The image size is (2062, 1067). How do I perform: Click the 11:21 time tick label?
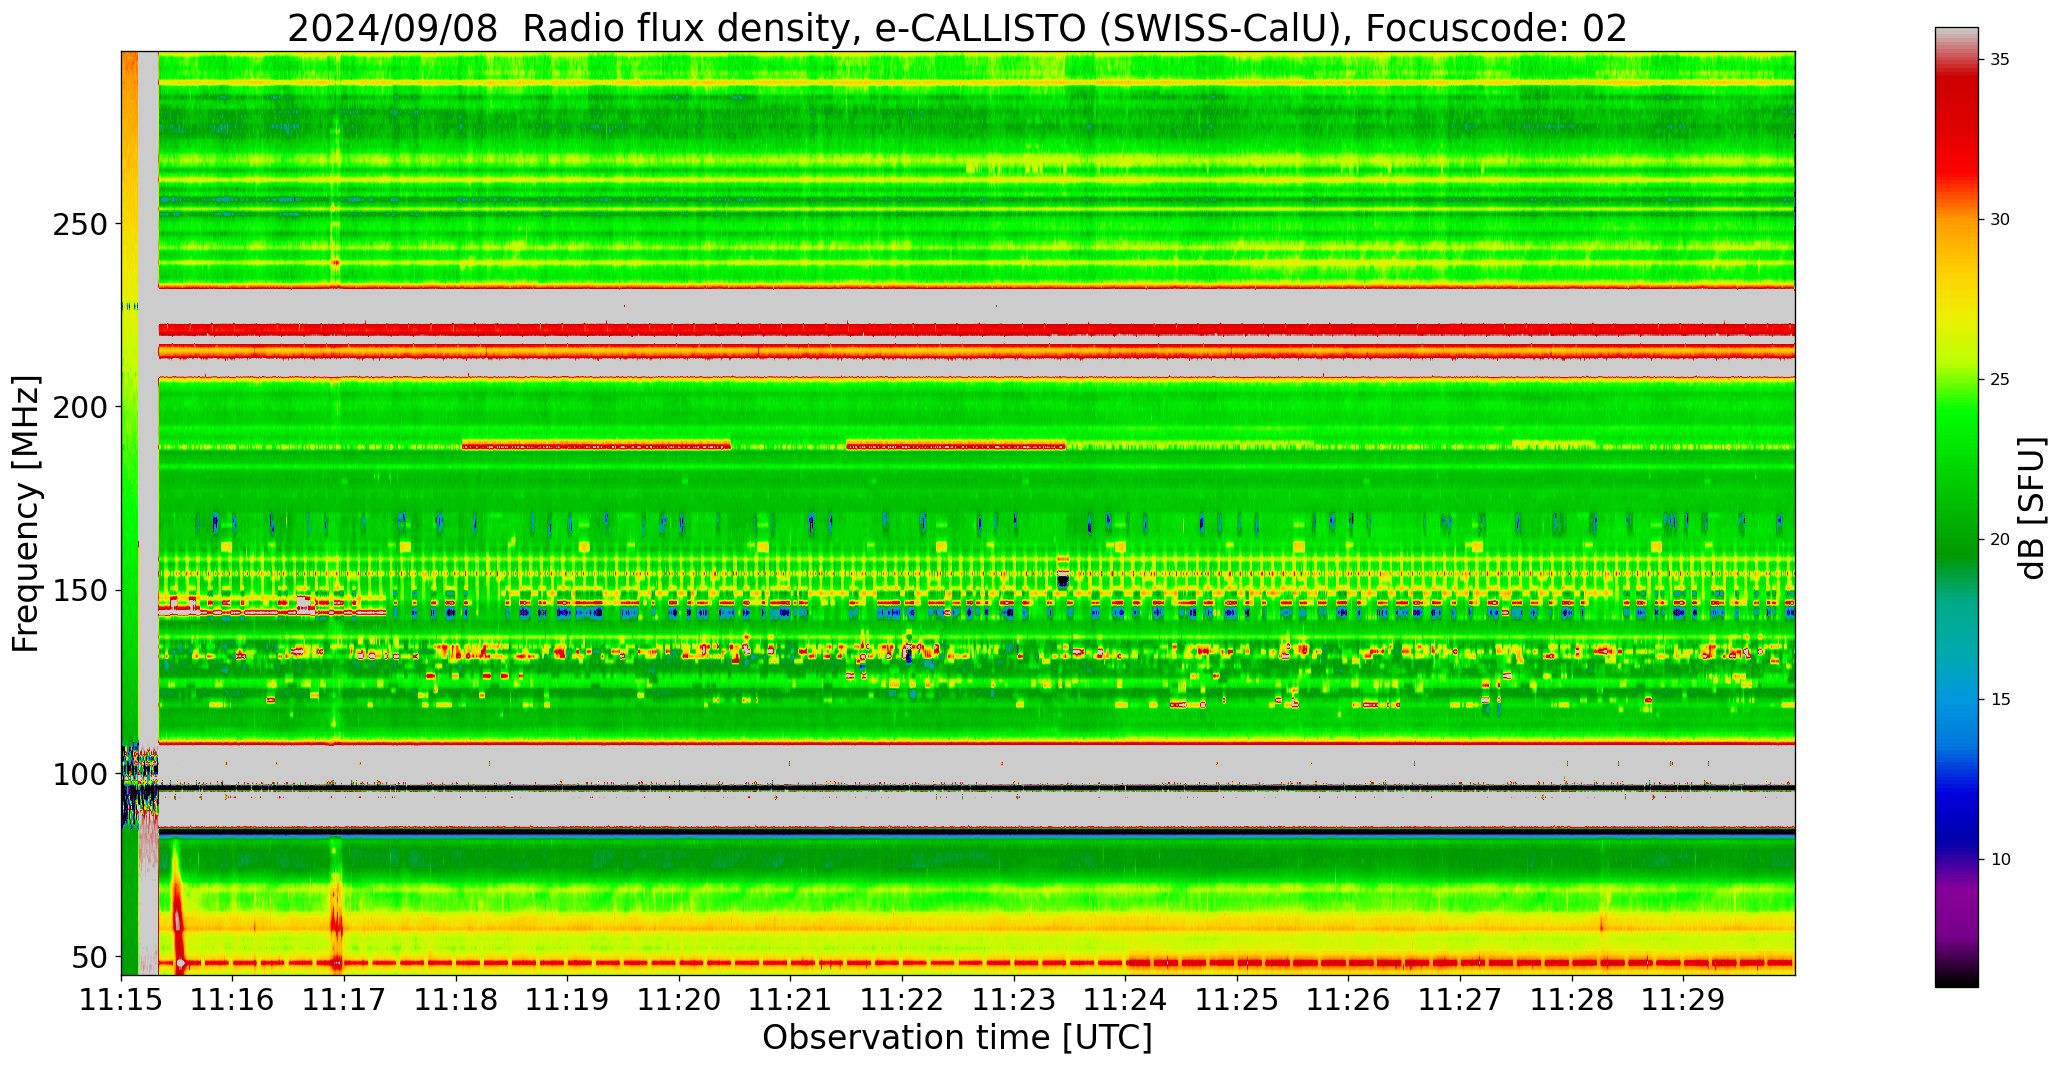coord(791,1000)
